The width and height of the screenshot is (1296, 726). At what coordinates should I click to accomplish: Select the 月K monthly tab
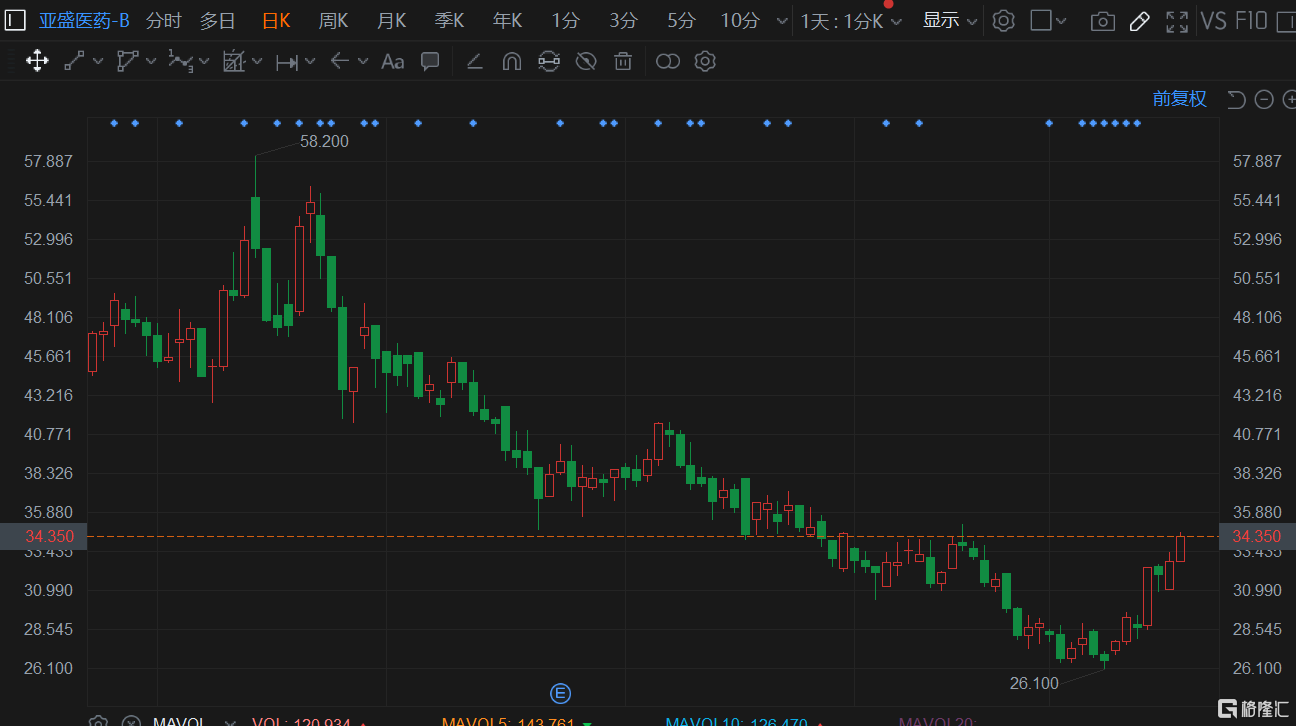click(391, 20)
